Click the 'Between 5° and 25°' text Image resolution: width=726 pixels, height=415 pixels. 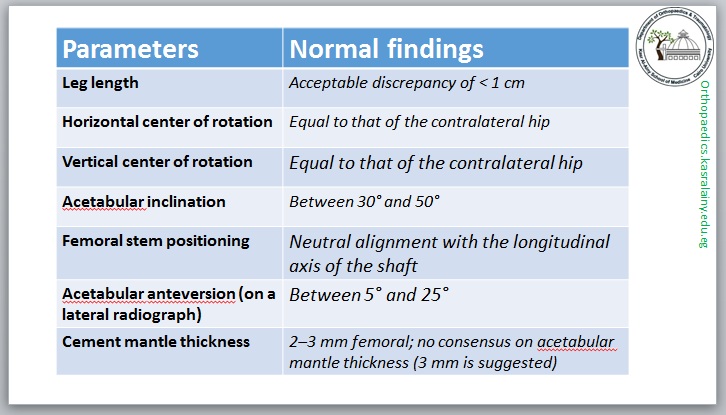(369, 295)
